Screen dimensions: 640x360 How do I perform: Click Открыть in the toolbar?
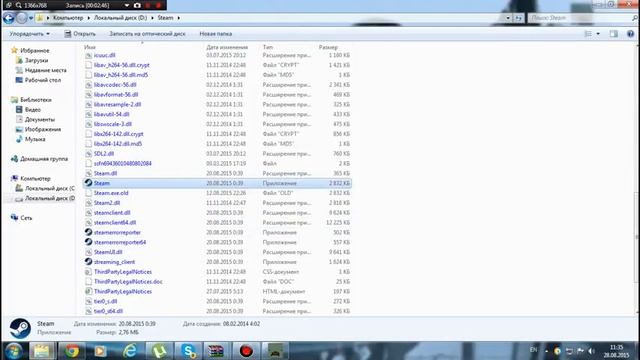[x=80, y=34]
